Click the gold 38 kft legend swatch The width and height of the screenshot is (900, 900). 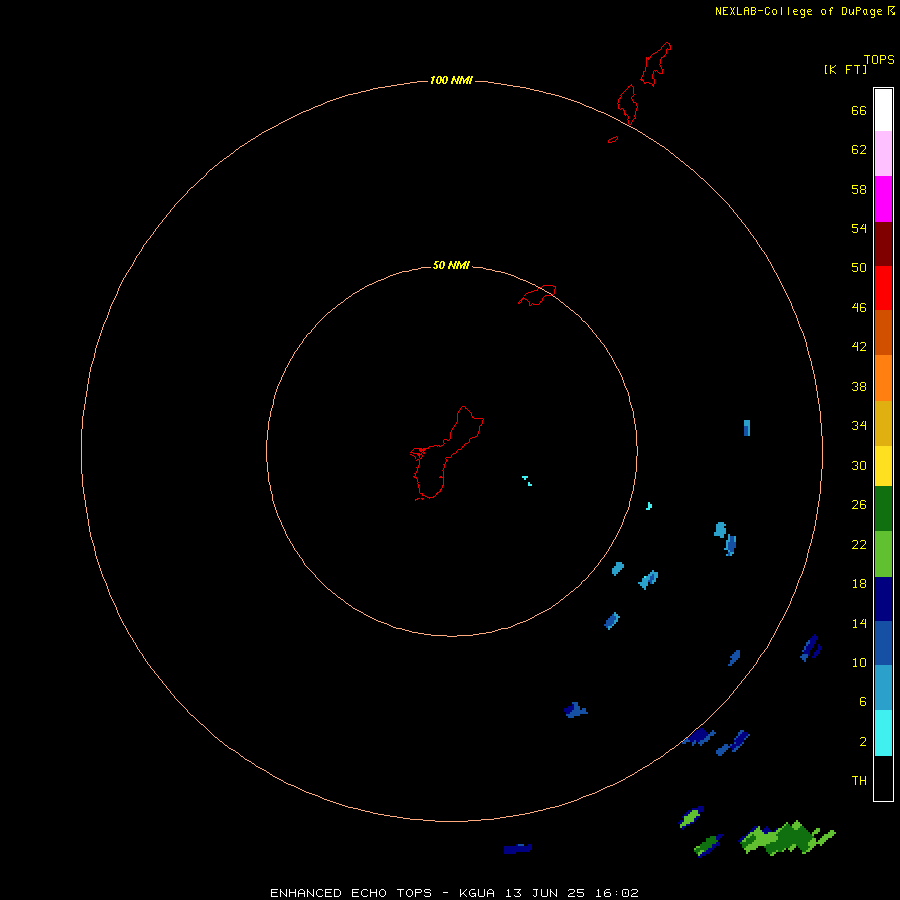(883, 423)
